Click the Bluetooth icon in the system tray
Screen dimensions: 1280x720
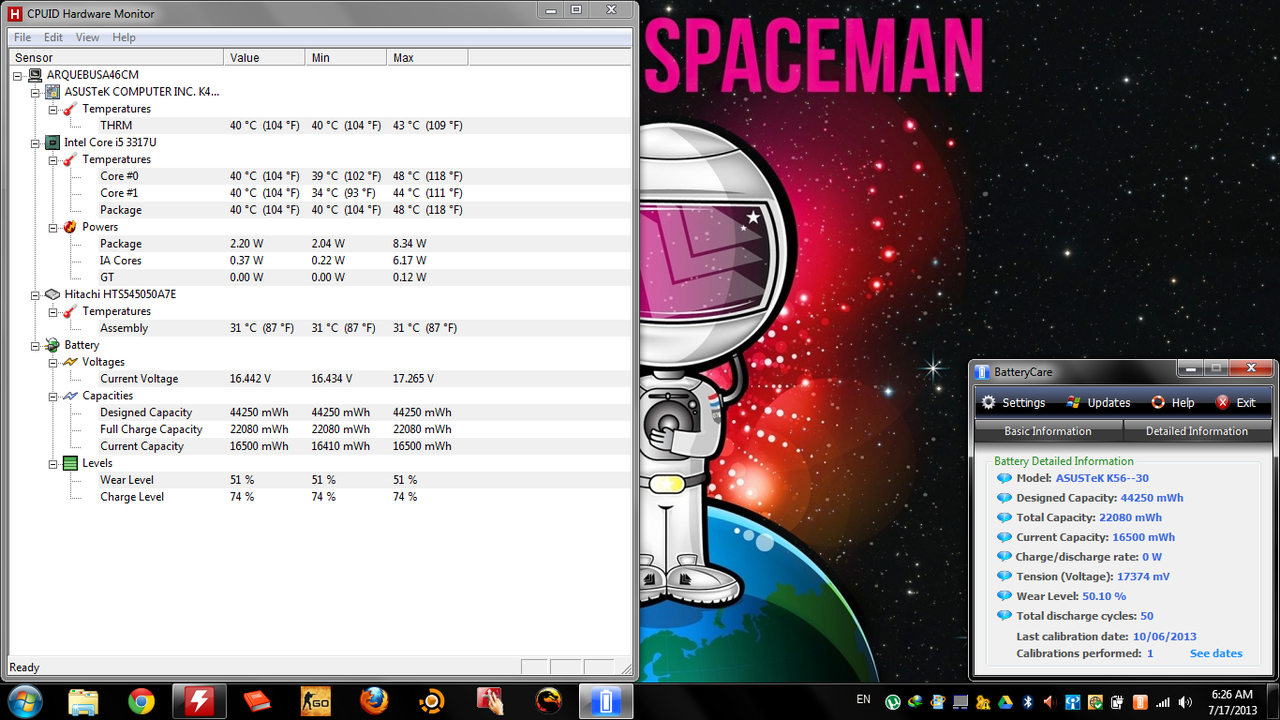[1027, 702]
